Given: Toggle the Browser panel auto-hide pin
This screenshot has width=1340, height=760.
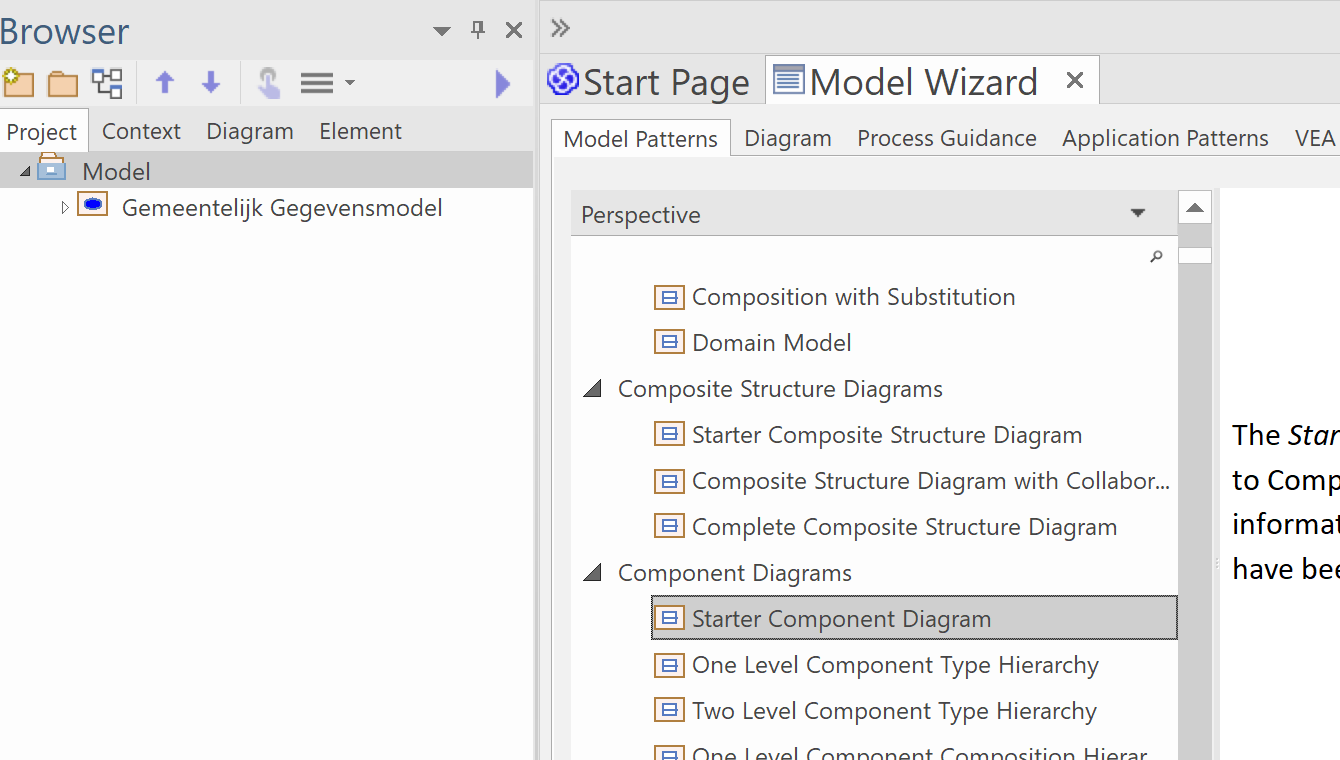Looking at the screenshot, I should [x=478, y=30].
